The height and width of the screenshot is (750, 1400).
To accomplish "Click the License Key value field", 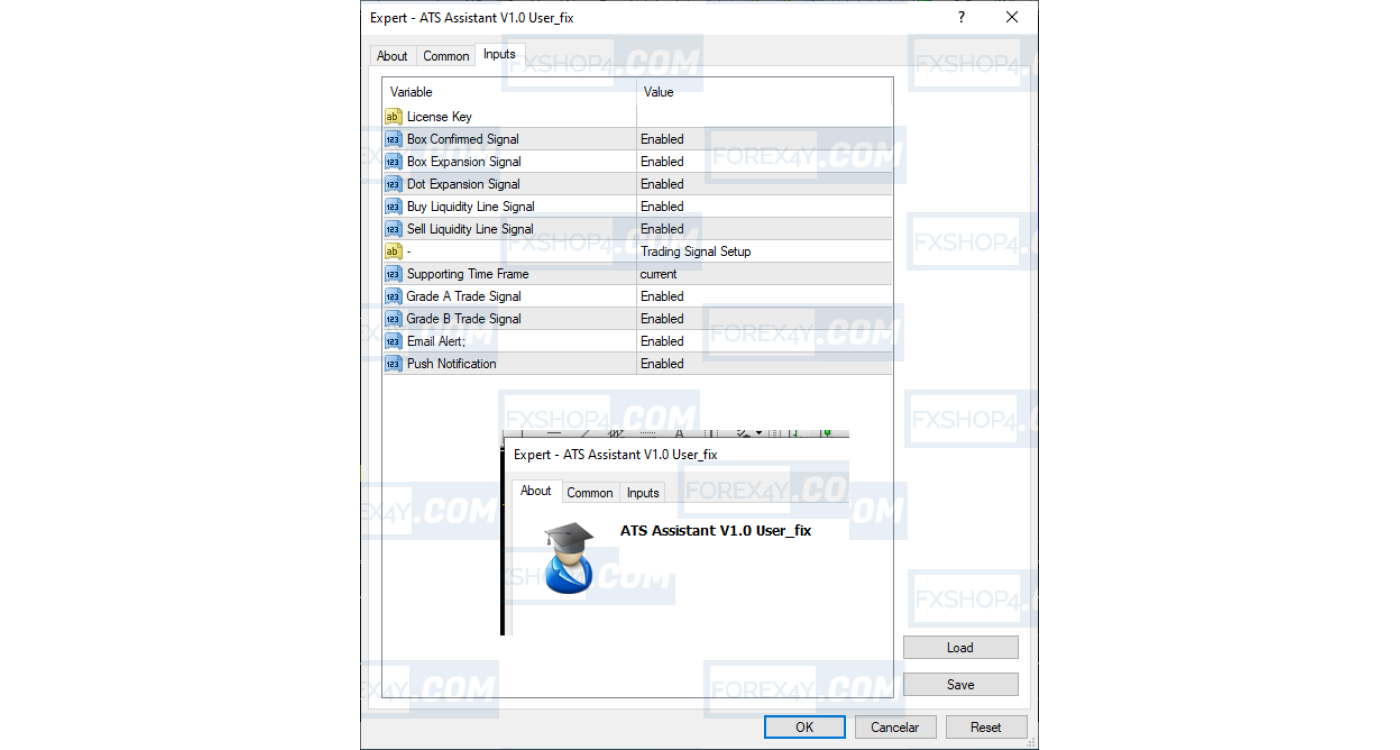I will coord(764,116).
